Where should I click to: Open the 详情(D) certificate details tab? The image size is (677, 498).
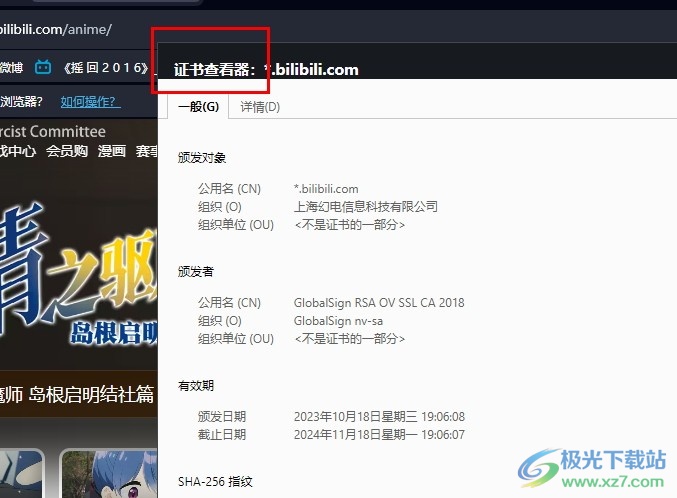click(260, 107)
